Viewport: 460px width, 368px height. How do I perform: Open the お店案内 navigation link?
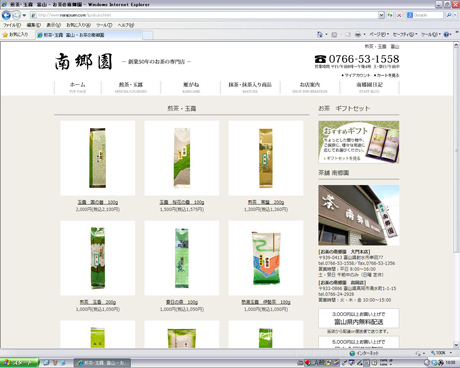310,87
